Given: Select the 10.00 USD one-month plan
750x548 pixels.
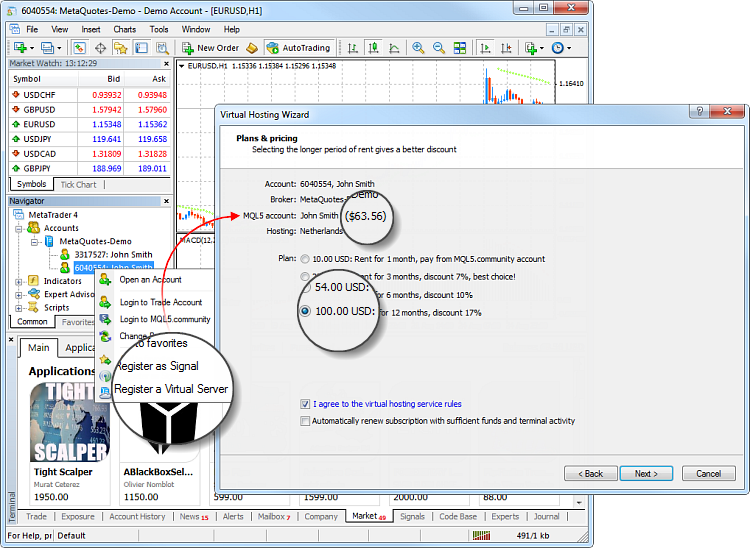Looking at the screenshot, I should 306,258.
